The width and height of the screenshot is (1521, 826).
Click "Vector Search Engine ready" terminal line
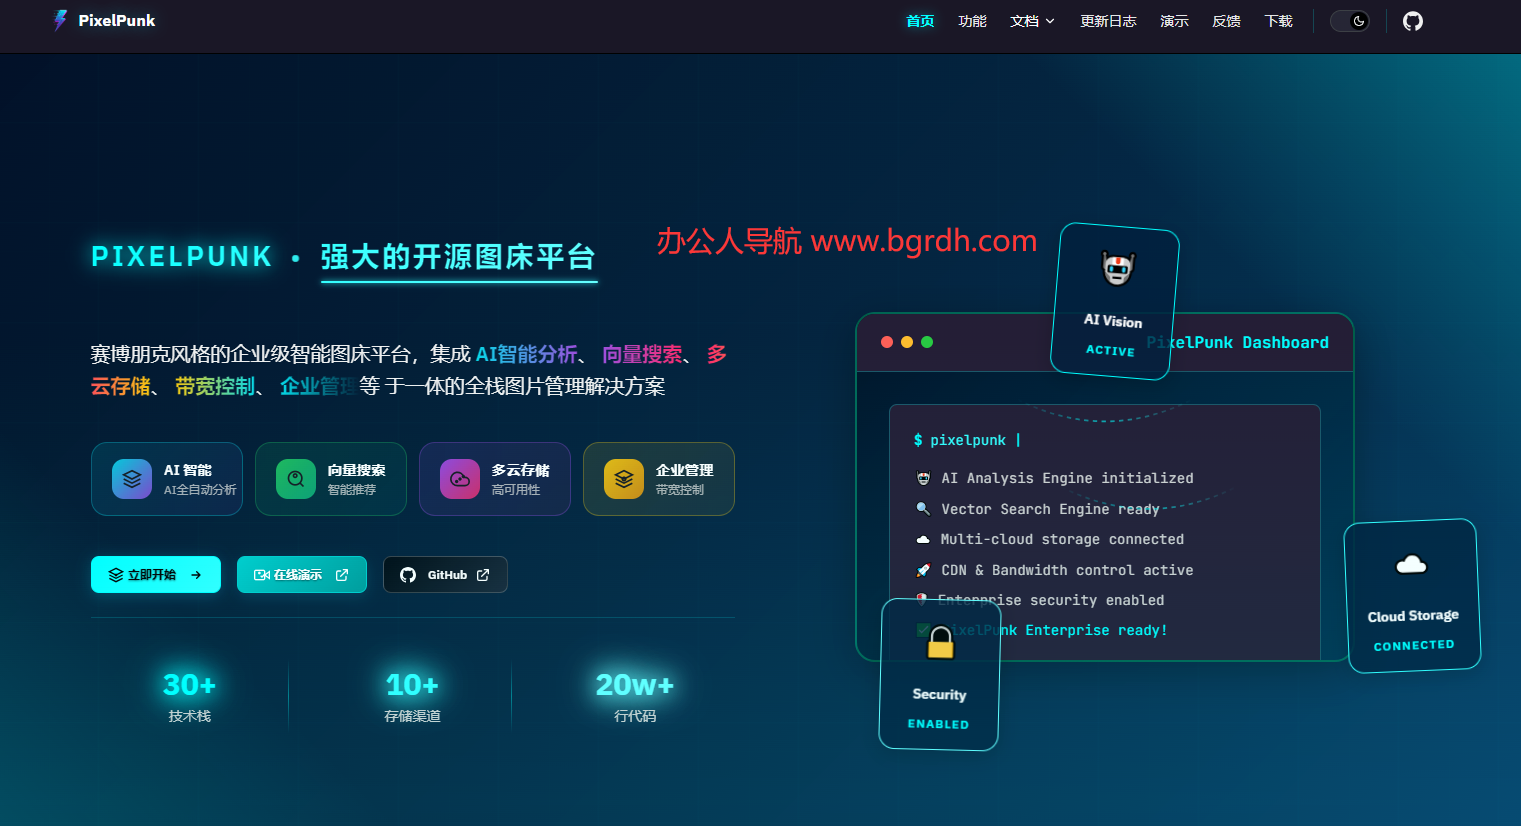[1050, 509]
